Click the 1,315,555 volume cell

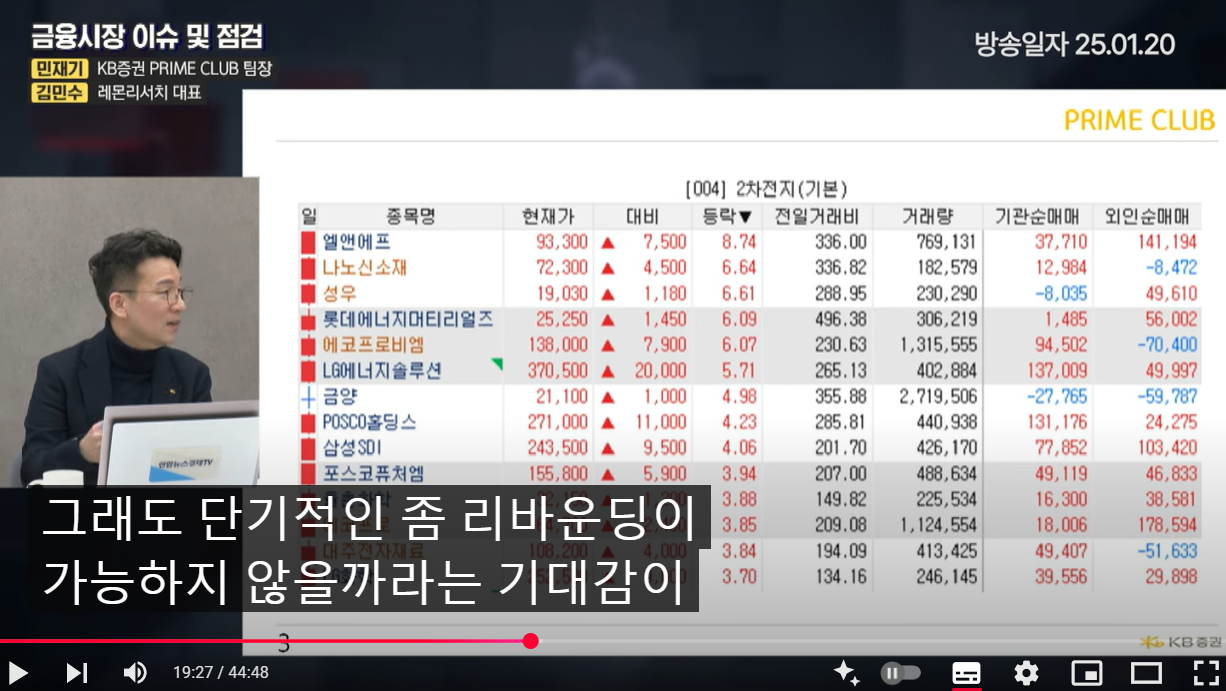click(938, 345)
